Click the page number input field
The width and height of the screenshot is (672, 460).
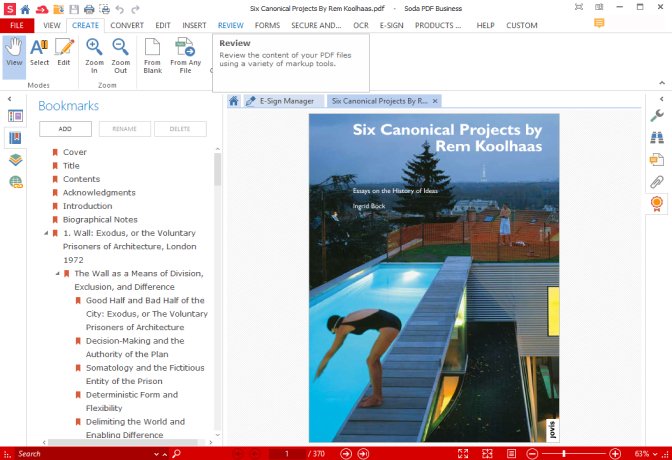coord(286,454)
